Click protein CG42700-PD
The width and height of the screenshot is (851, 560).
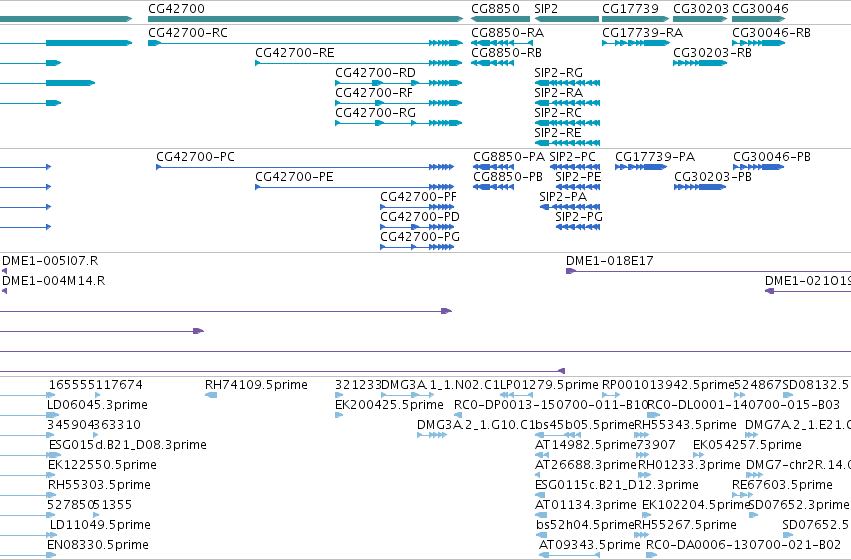420,218
